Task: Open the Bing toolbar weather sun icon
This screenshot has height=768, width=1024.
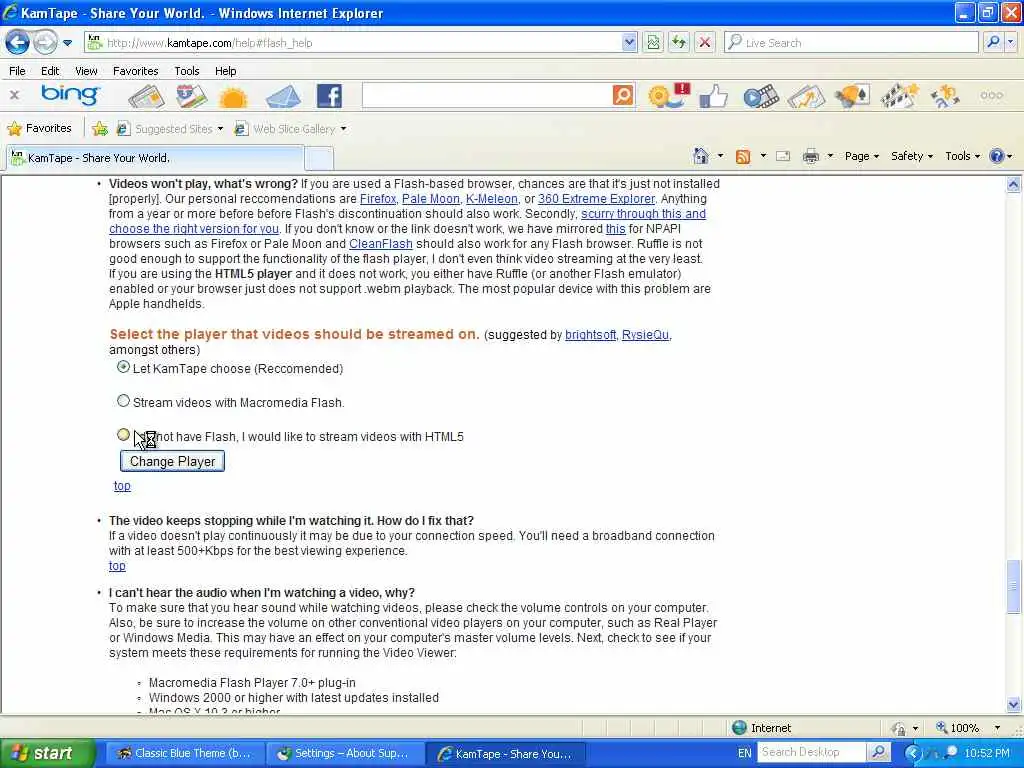Action: click(234, 97)
